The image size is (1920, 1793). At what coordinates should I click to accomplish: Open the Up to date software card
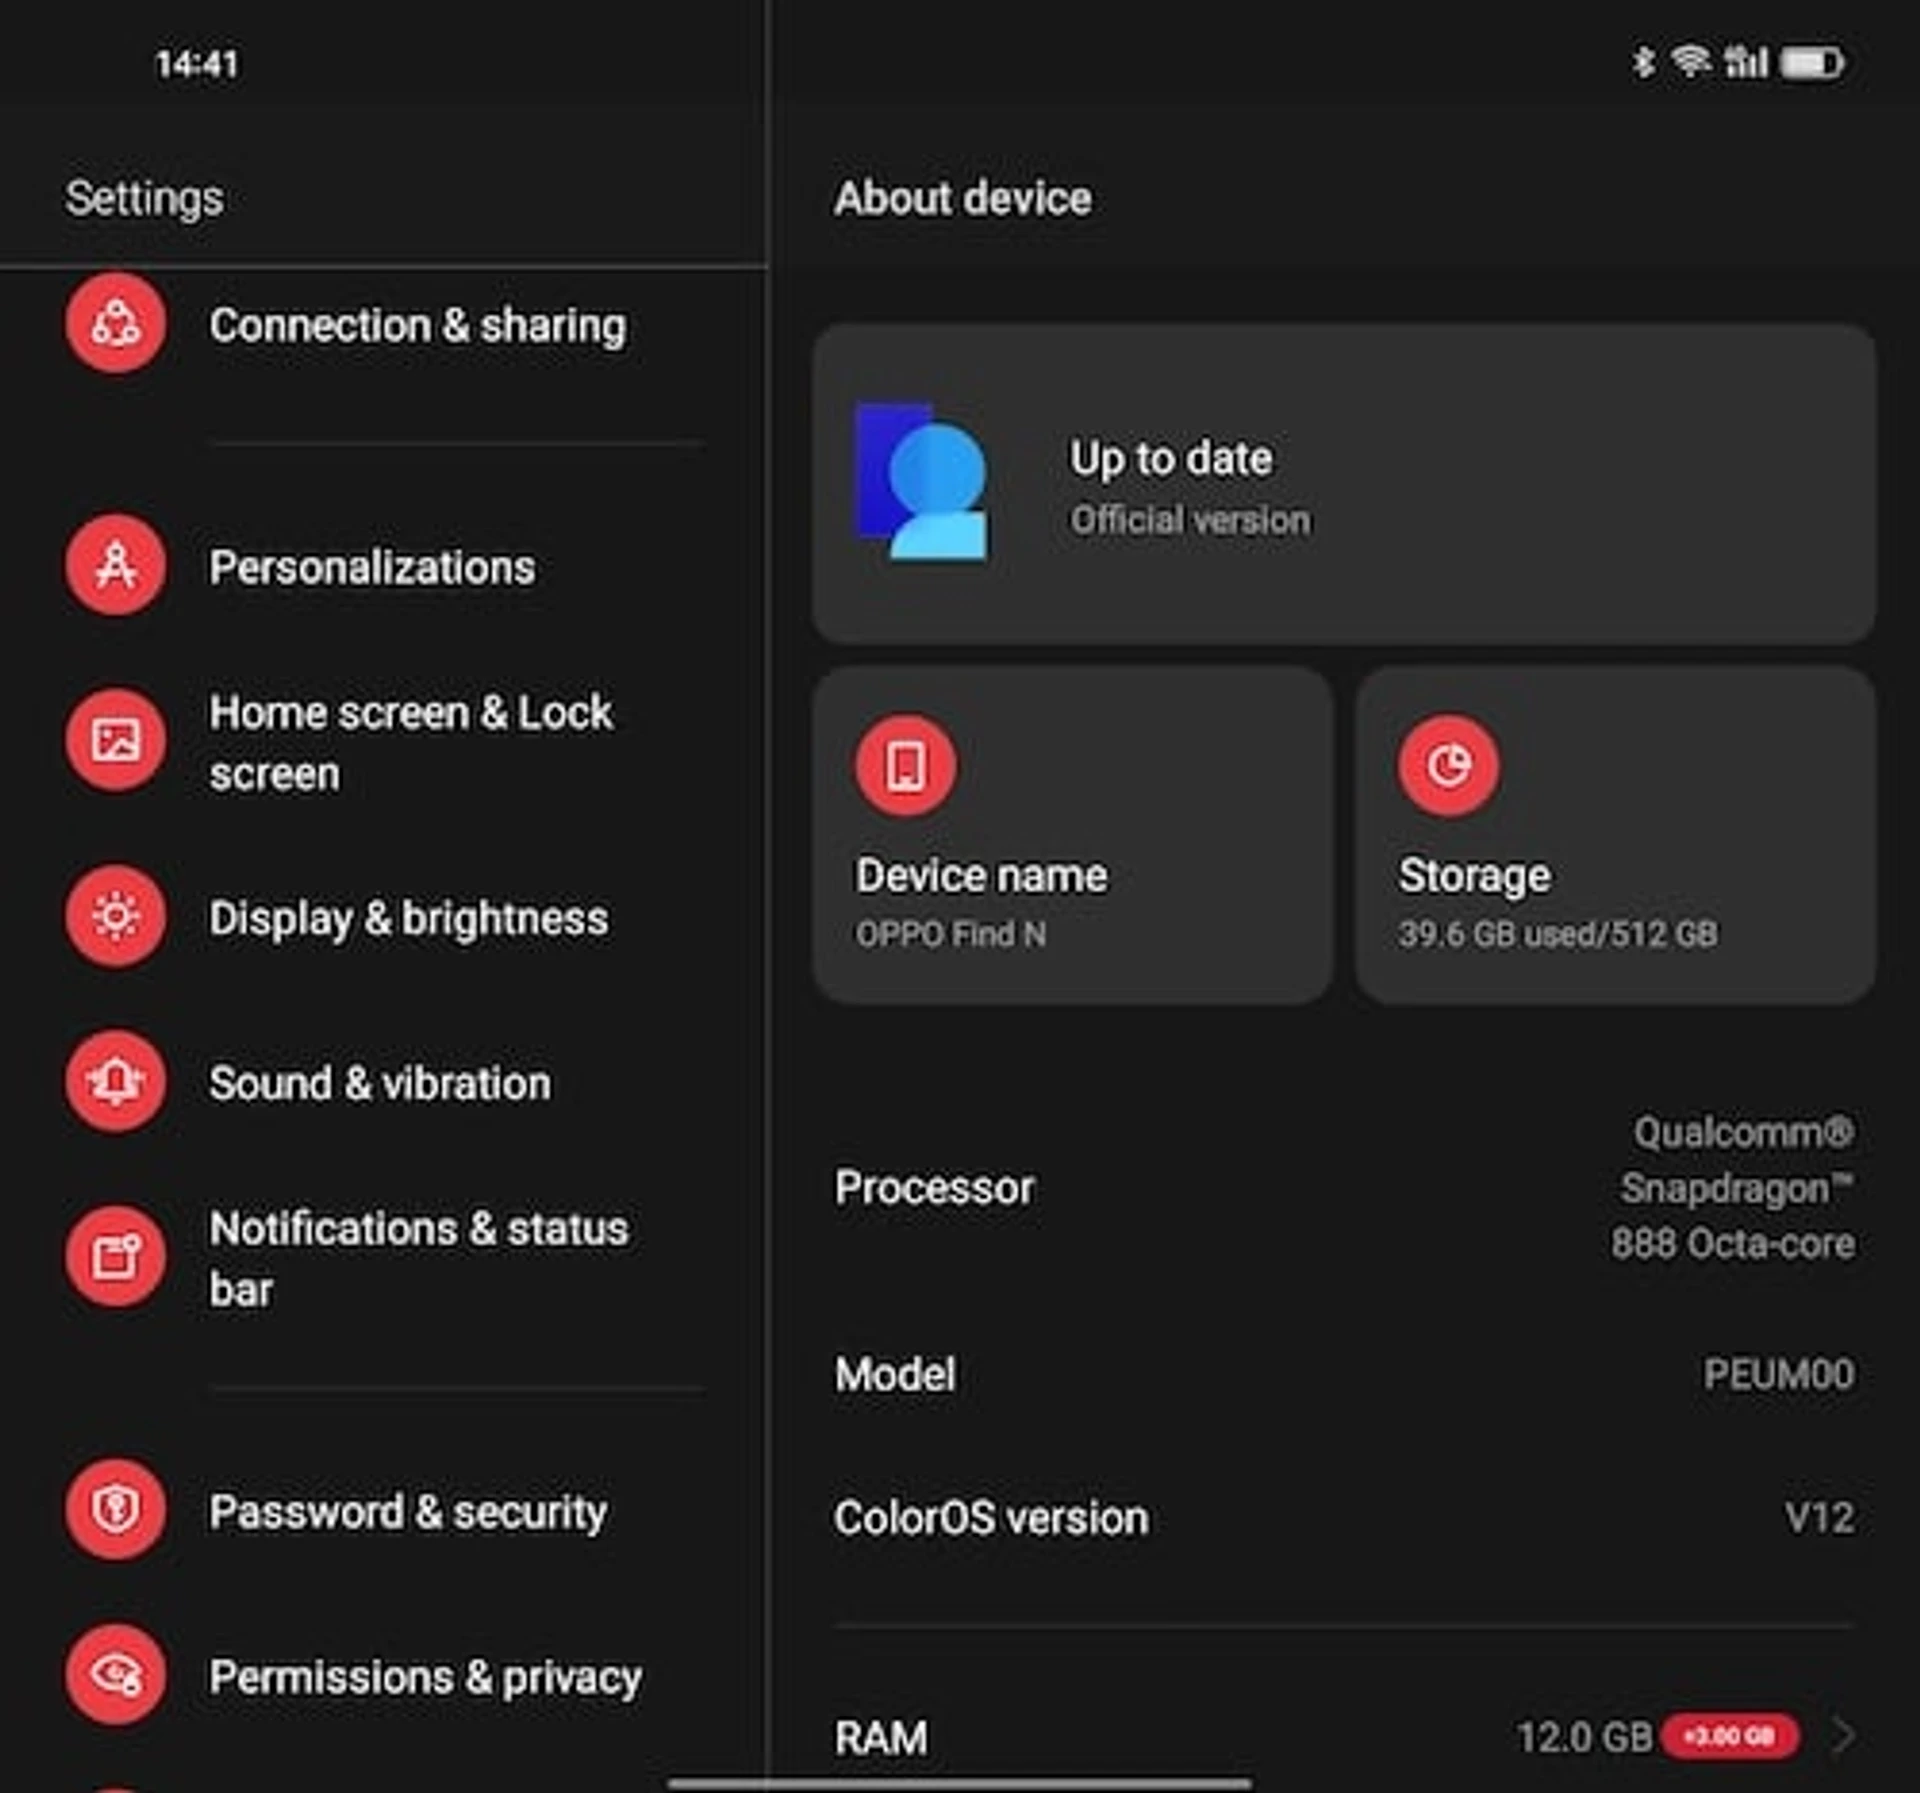pos(1344,483)
